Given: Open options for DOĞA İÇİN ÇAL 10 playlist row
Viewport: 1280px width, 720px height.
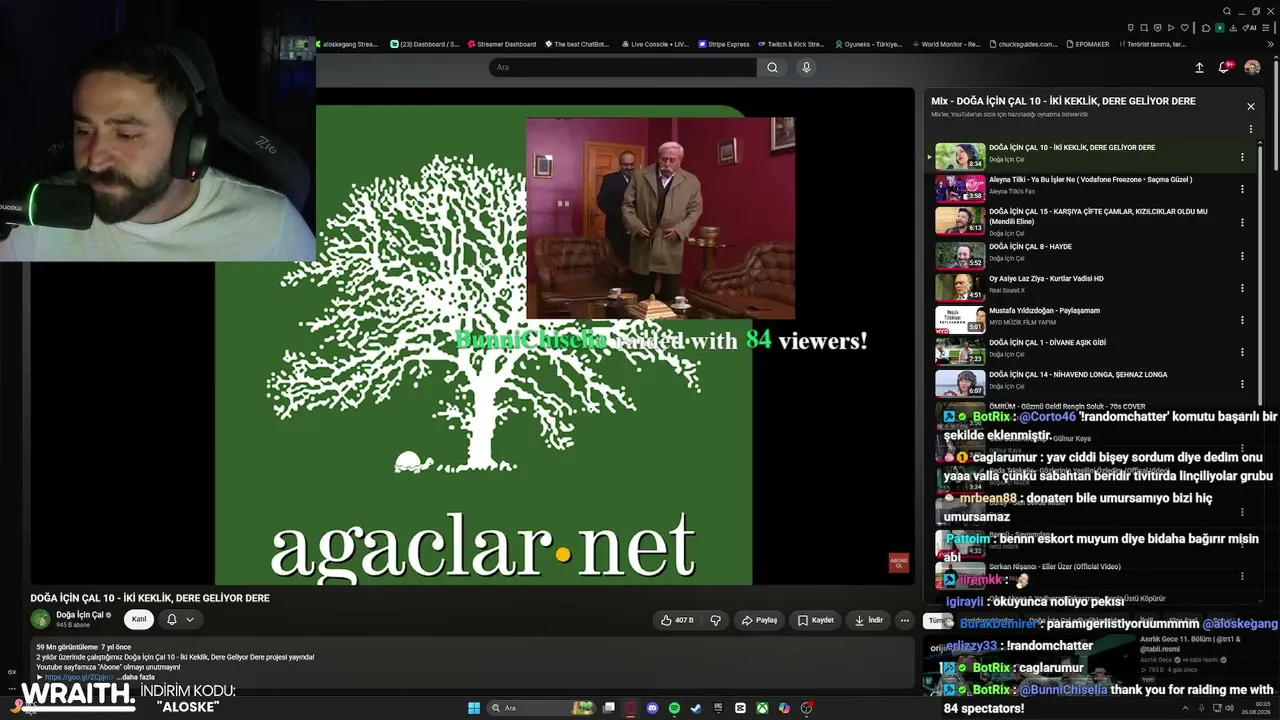Looking at the screenshot, I should tap(1242, 157).
